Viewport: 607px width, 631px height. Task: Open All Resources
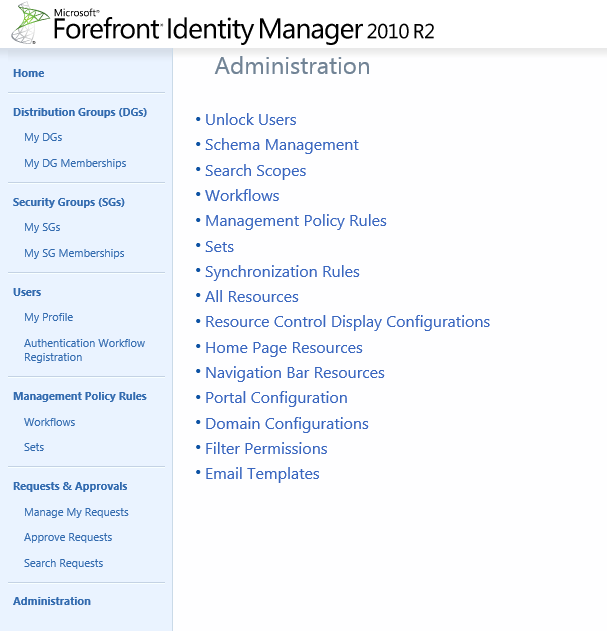[252, 297]
